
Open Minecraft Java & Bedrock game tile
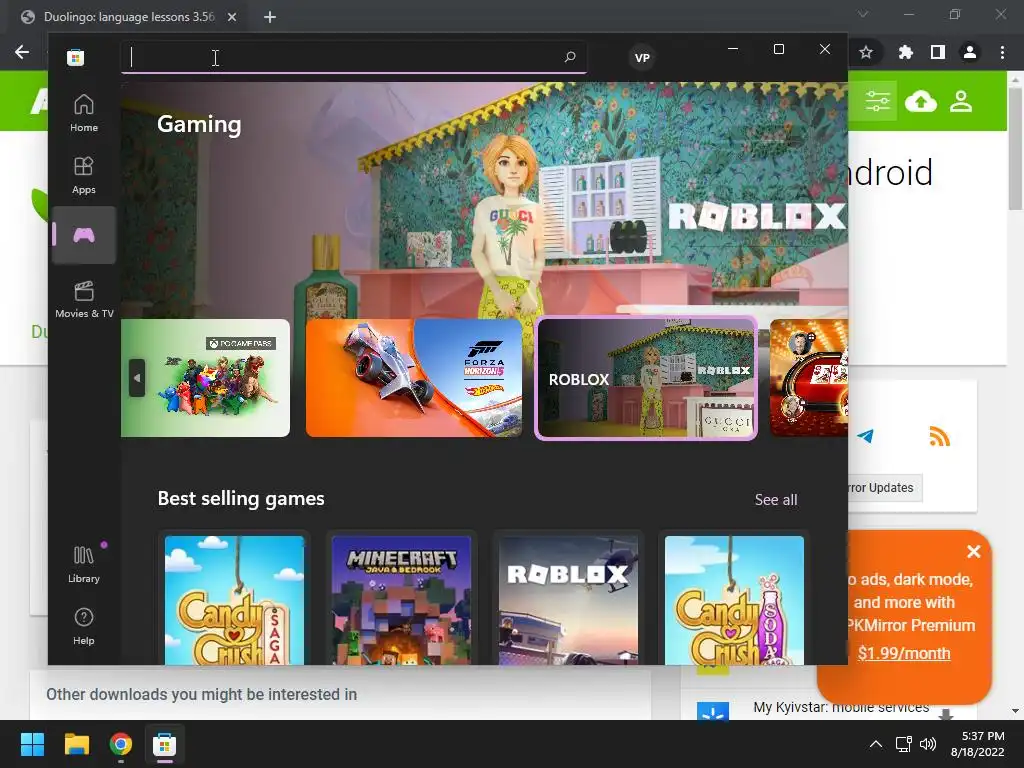point(401,600)
